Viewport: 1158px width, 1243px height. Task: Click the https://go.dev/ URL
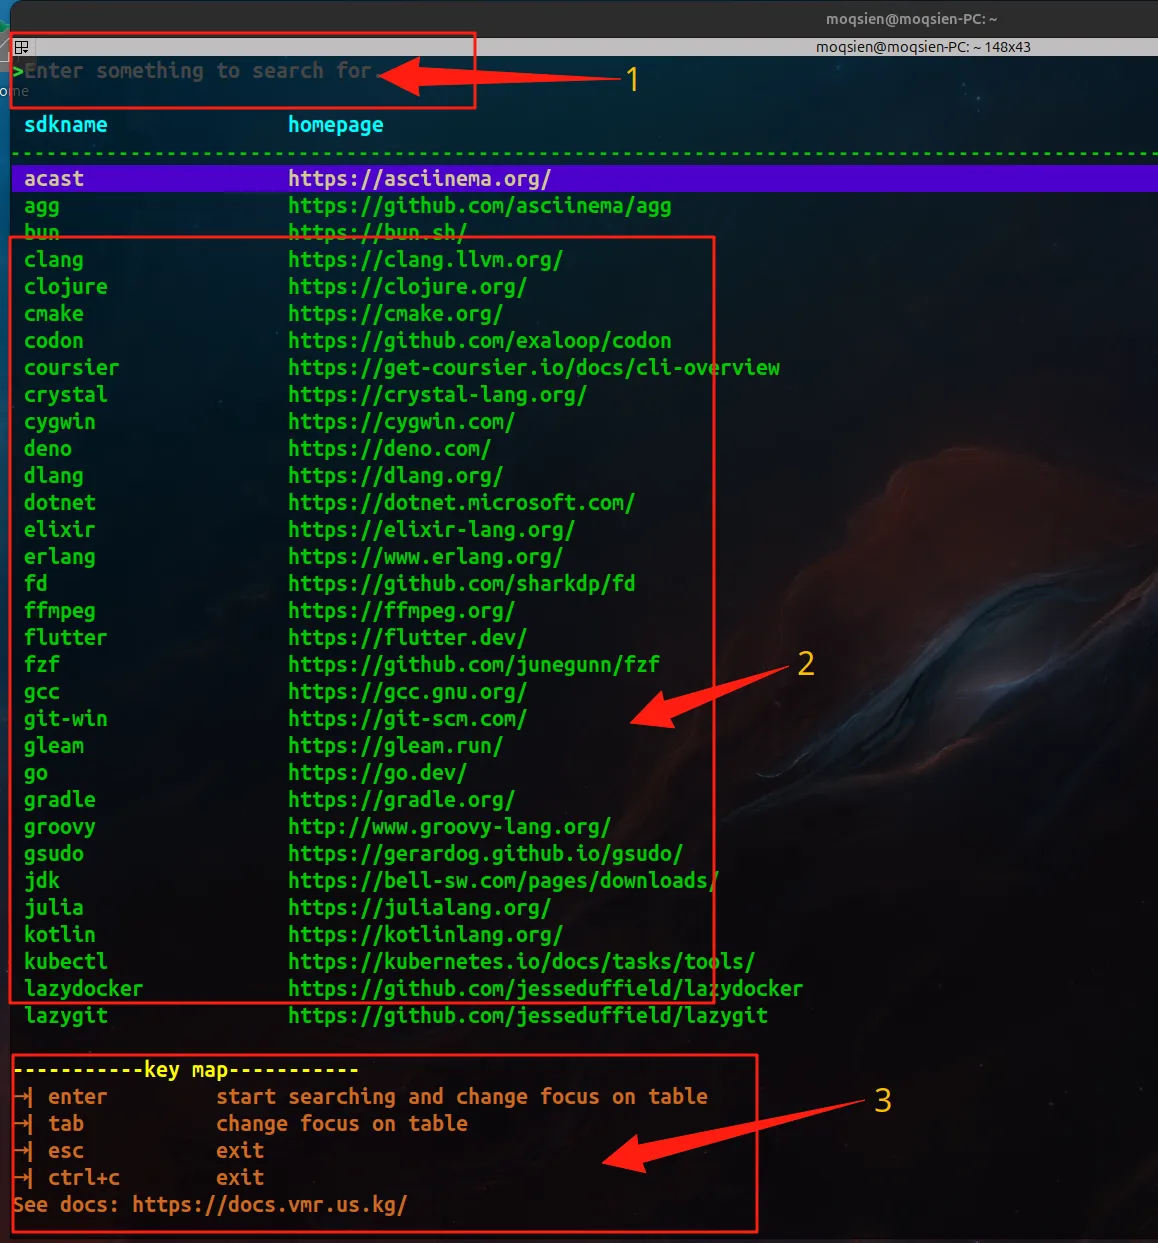tap(378, 773)
